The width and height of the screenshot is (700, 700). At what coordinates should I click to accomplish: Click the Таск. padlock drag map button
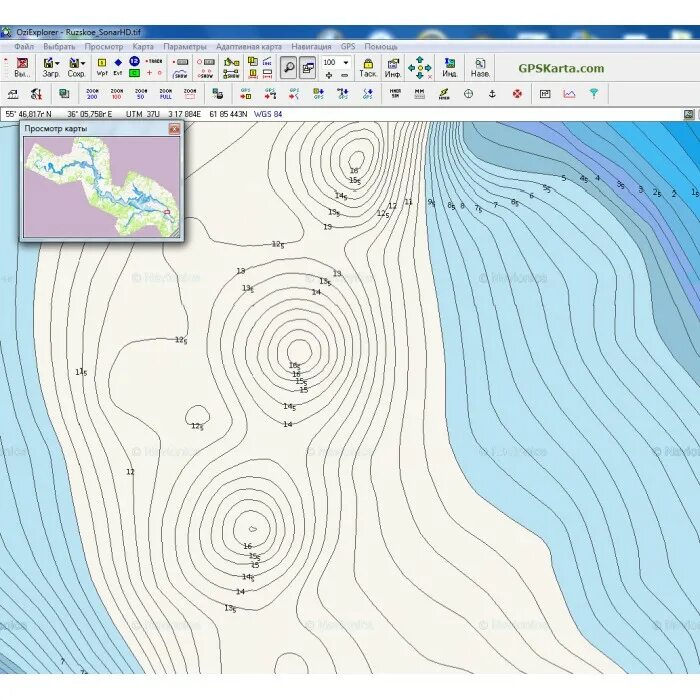[368, 68]
